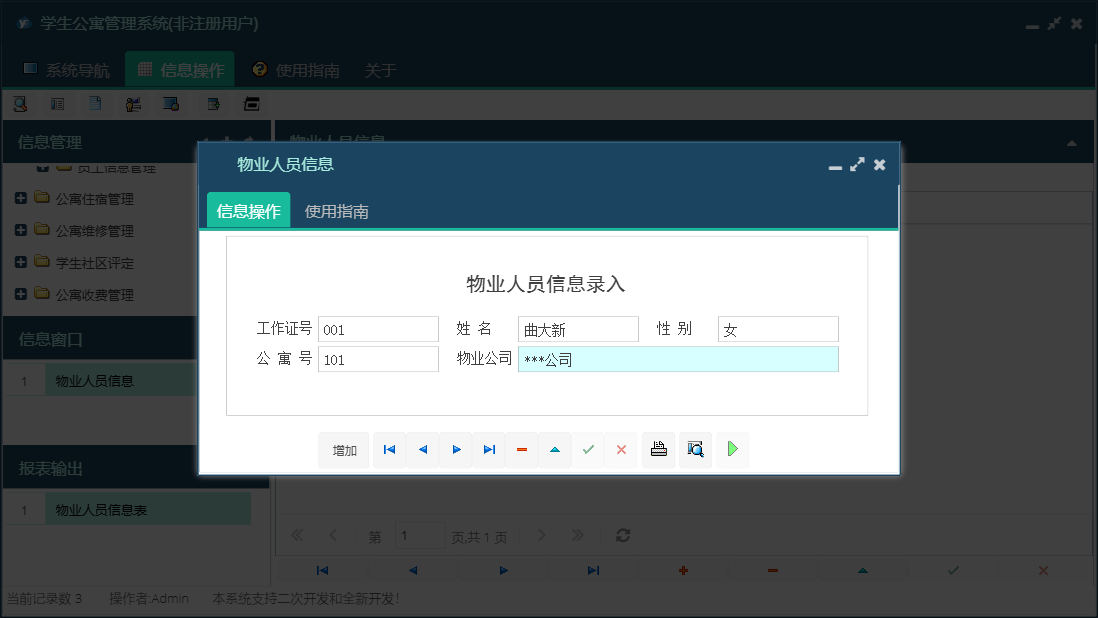Select the record search icon on the main toolbar
The image size is (1098, 618).
tap(20, 103)
